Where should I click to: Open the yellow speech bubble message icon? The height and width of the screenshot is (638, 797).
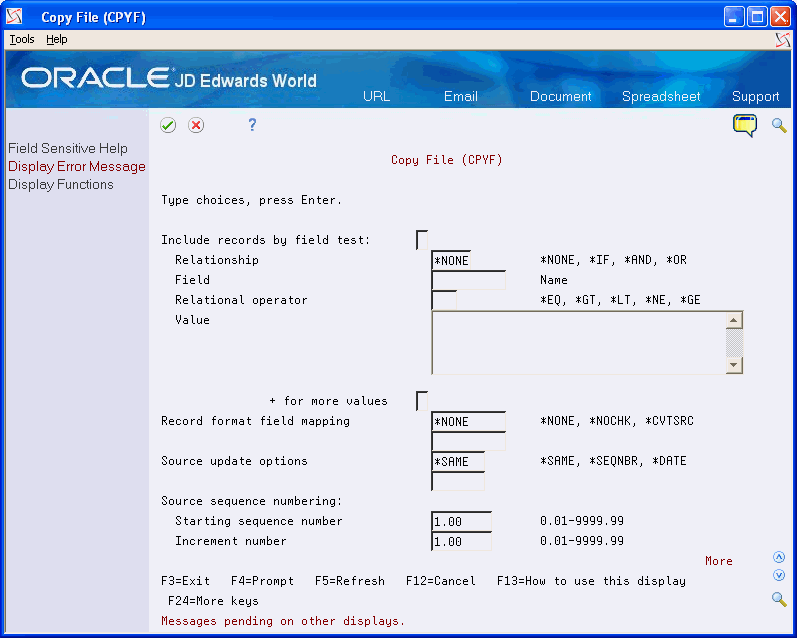click(745, 125)
